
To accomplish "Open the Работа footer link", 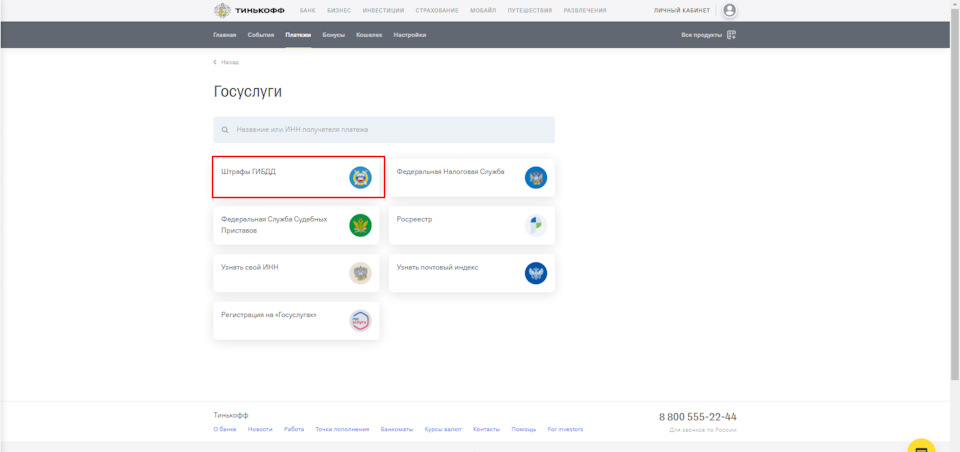I will point(294,429).
